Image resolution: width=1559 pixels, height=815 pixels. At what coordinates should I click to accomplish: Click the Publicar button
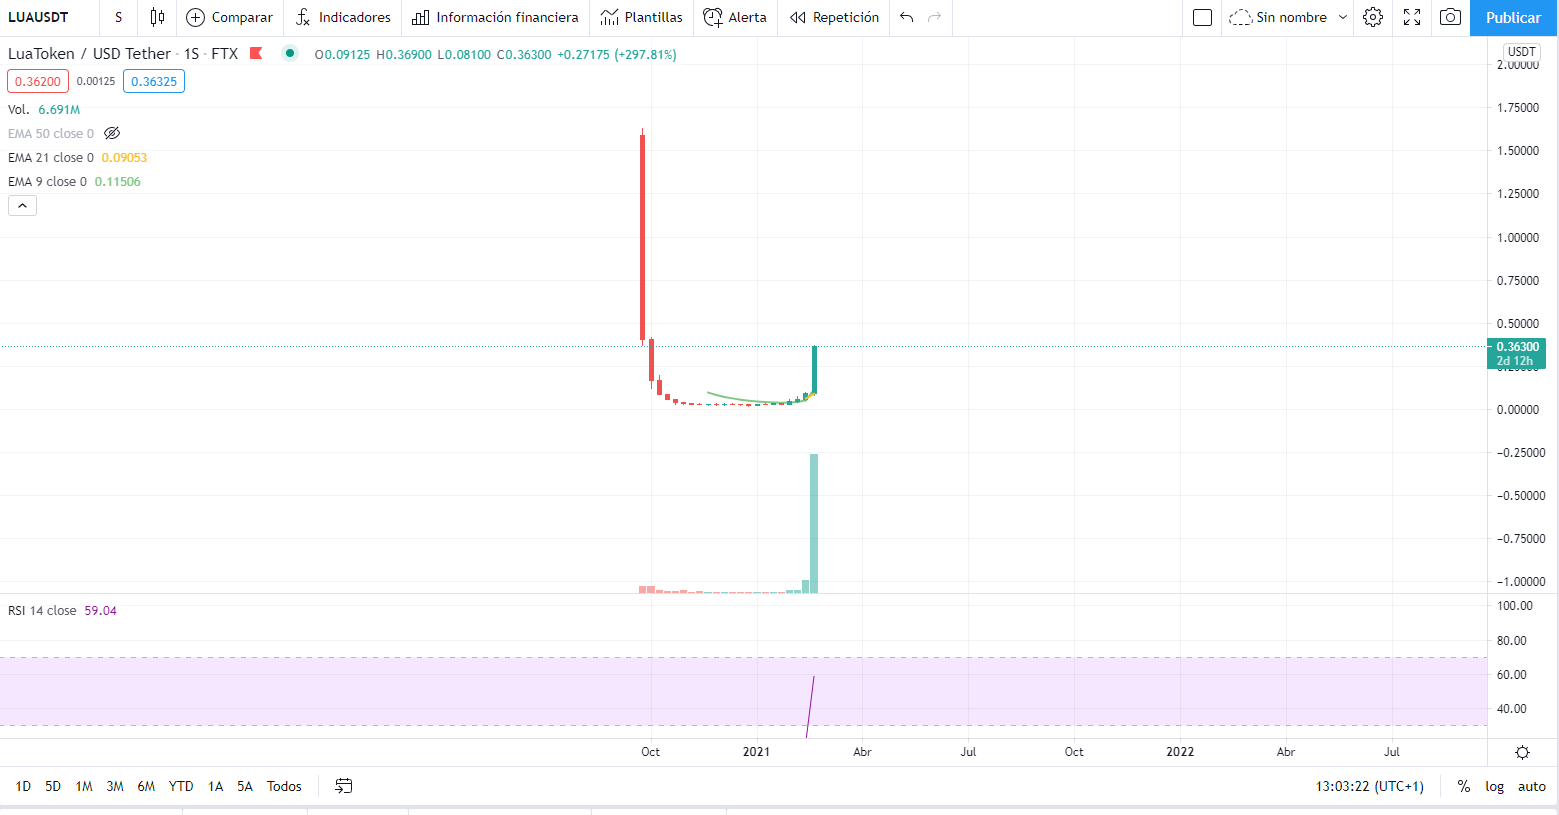(x=1513, y=17)
